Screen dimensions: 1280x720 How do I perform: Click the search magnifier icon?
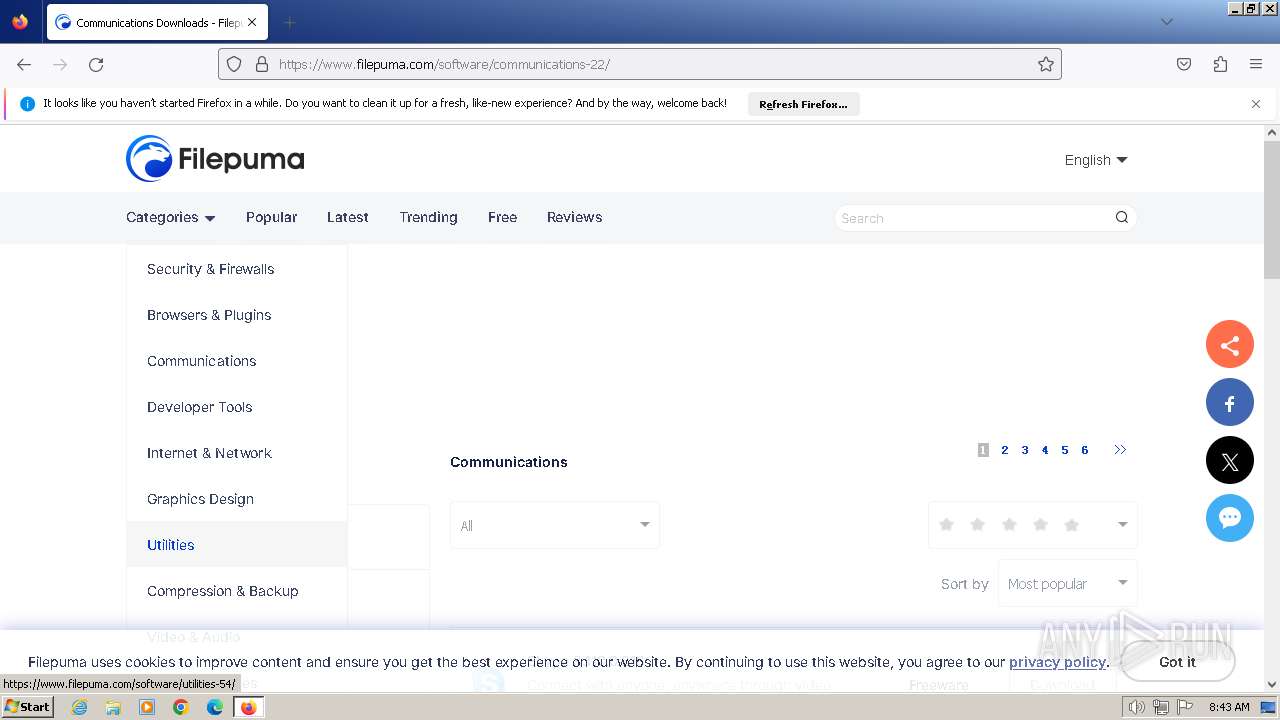click(x=1122, y=217)
